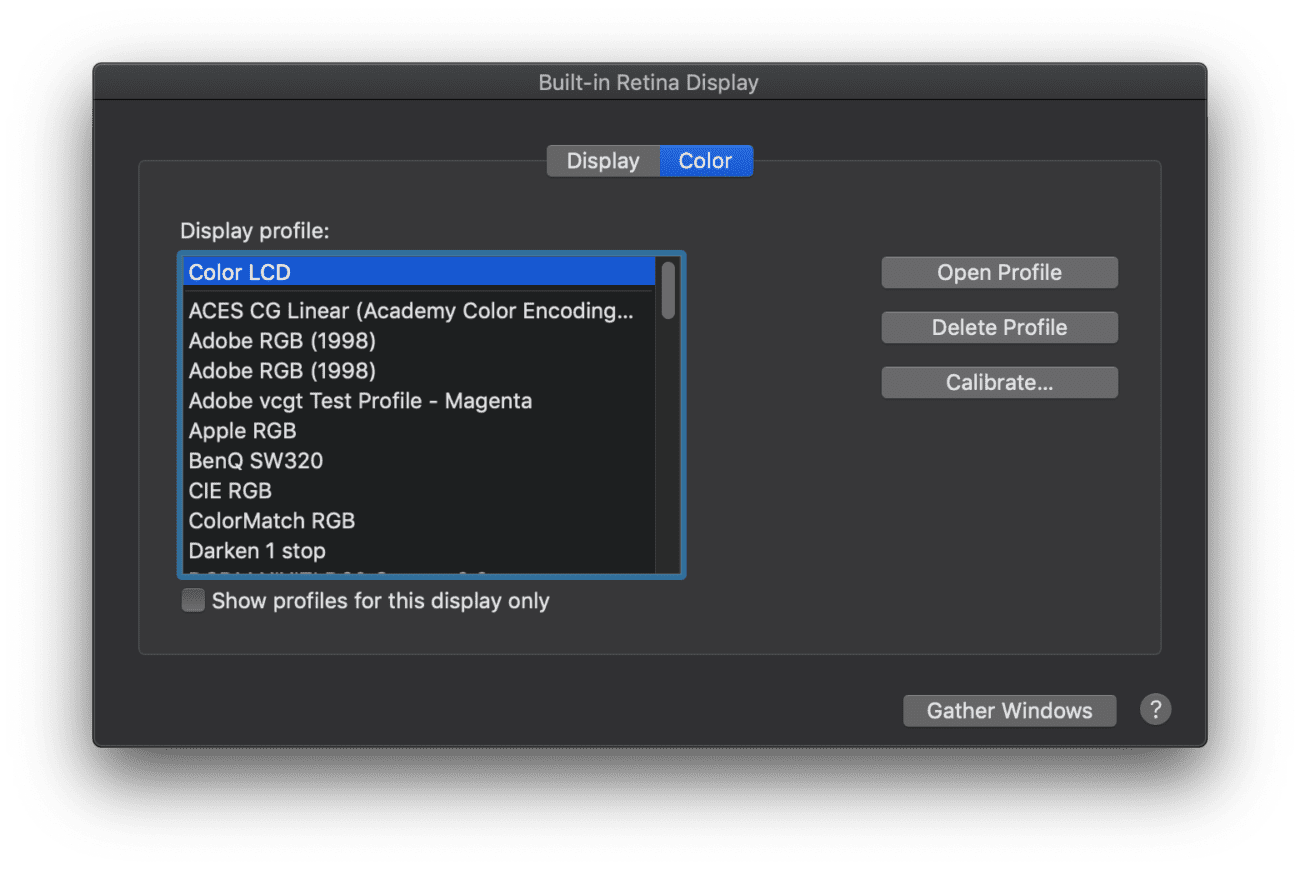Click the Gather Windows button

(x=1009, y=710)
